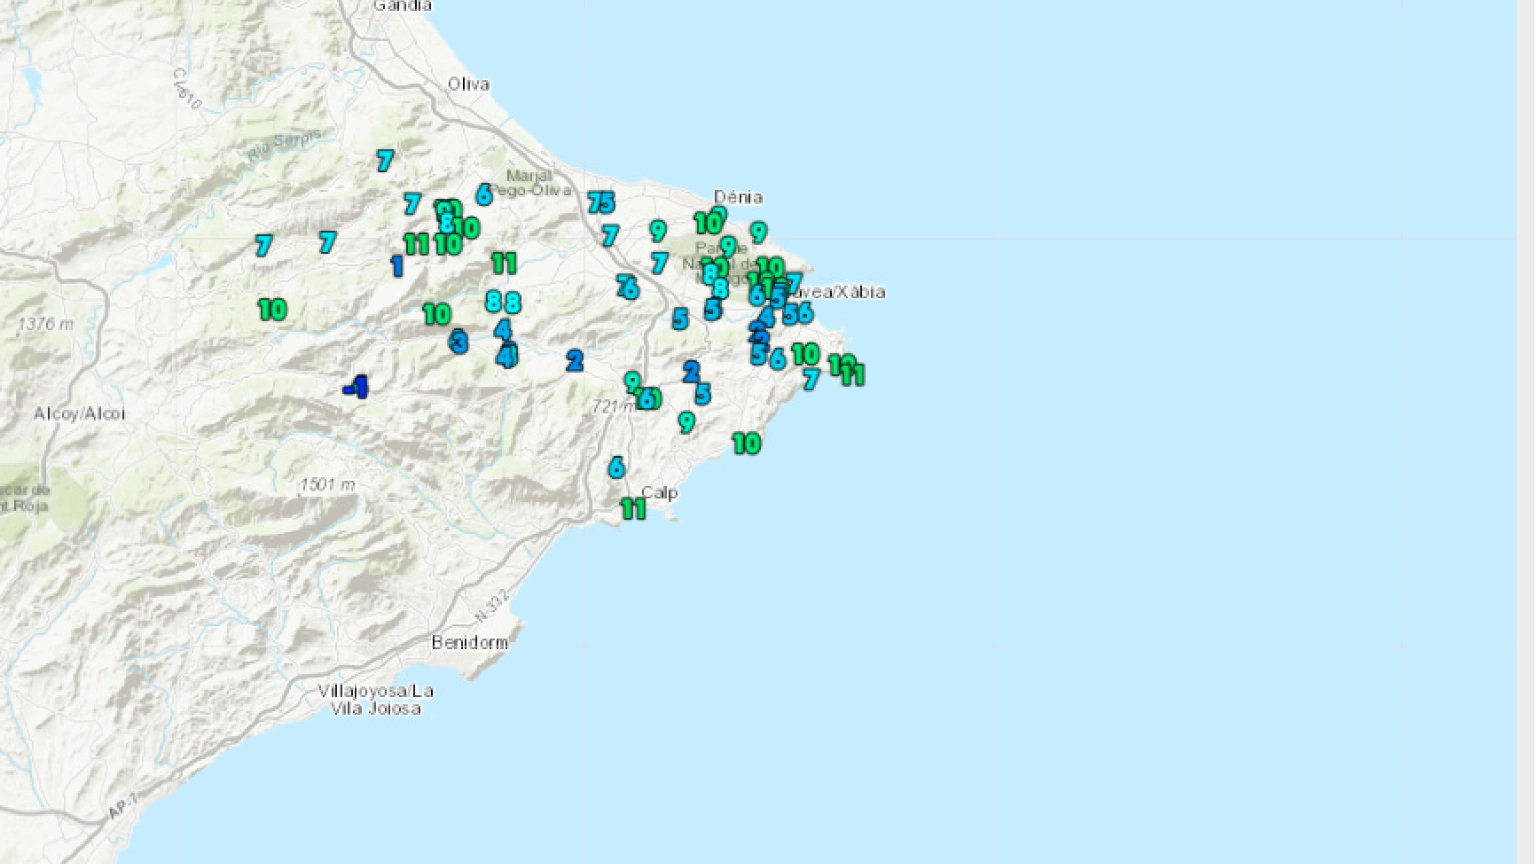
Task: Select the 11 marker below Marjal Pego-Oliva
Action: (503, 264)
